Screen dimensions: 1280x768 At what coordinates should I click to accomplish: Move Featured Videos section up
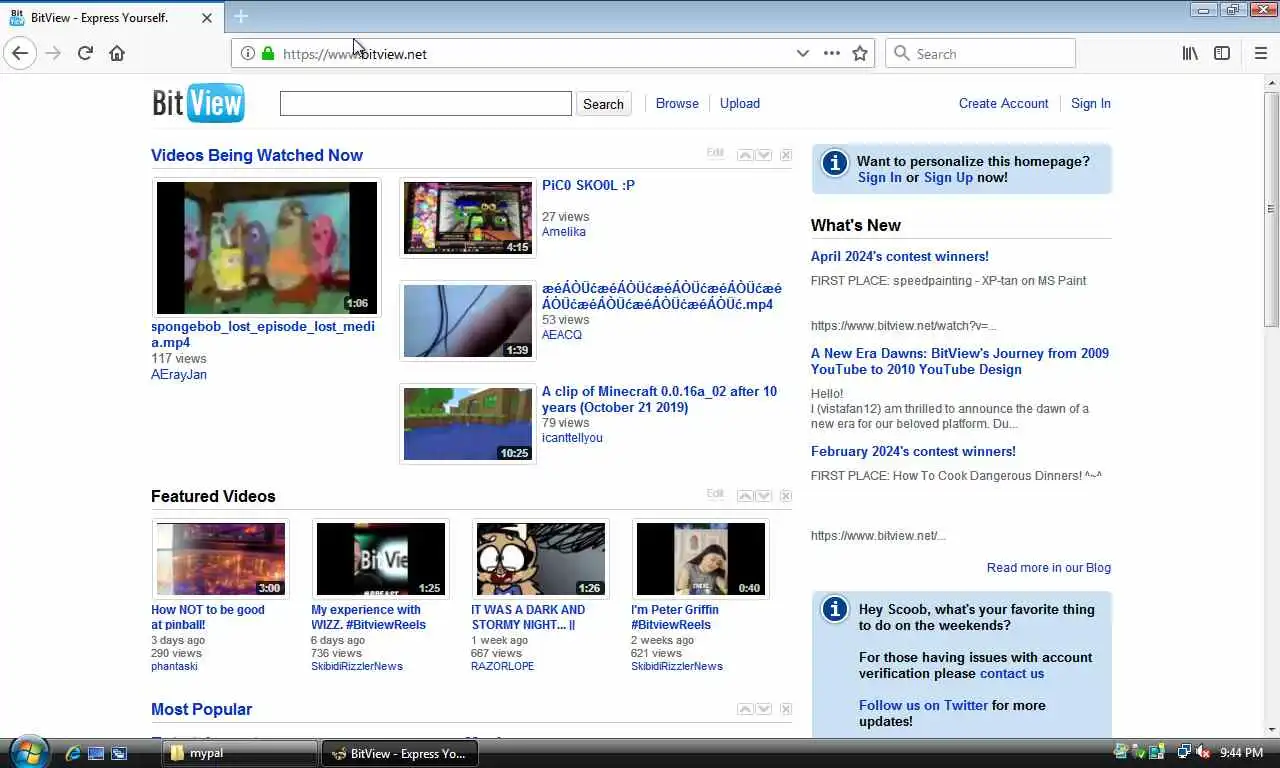745,496
